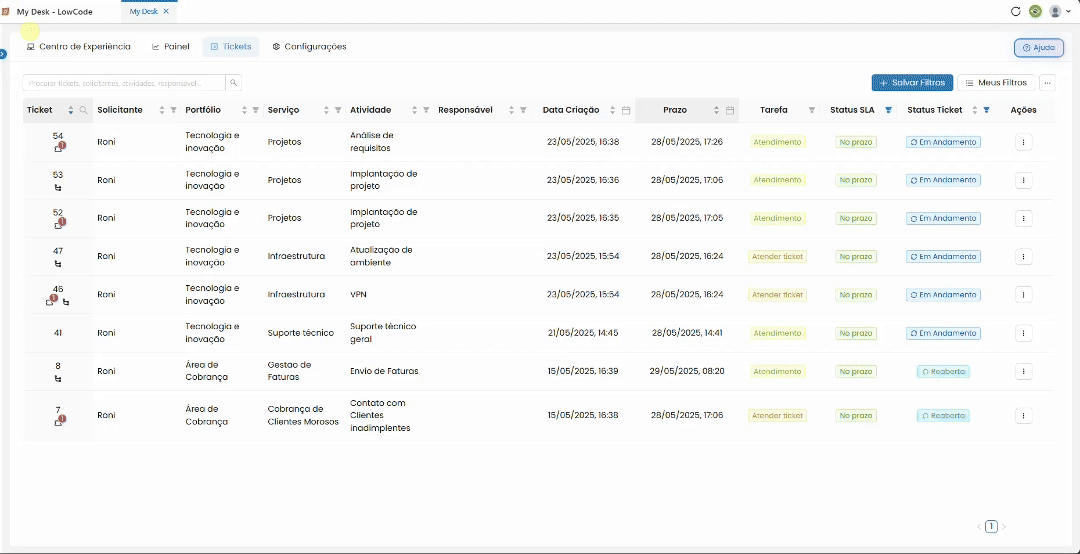Switch to the Painel tab

pyautogui.click(x=170, y=47)
